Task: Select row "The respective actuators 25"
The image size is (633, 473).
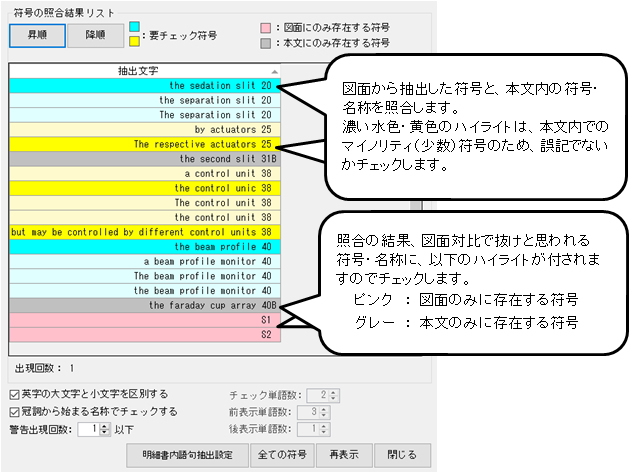Action: coord(145,144)
